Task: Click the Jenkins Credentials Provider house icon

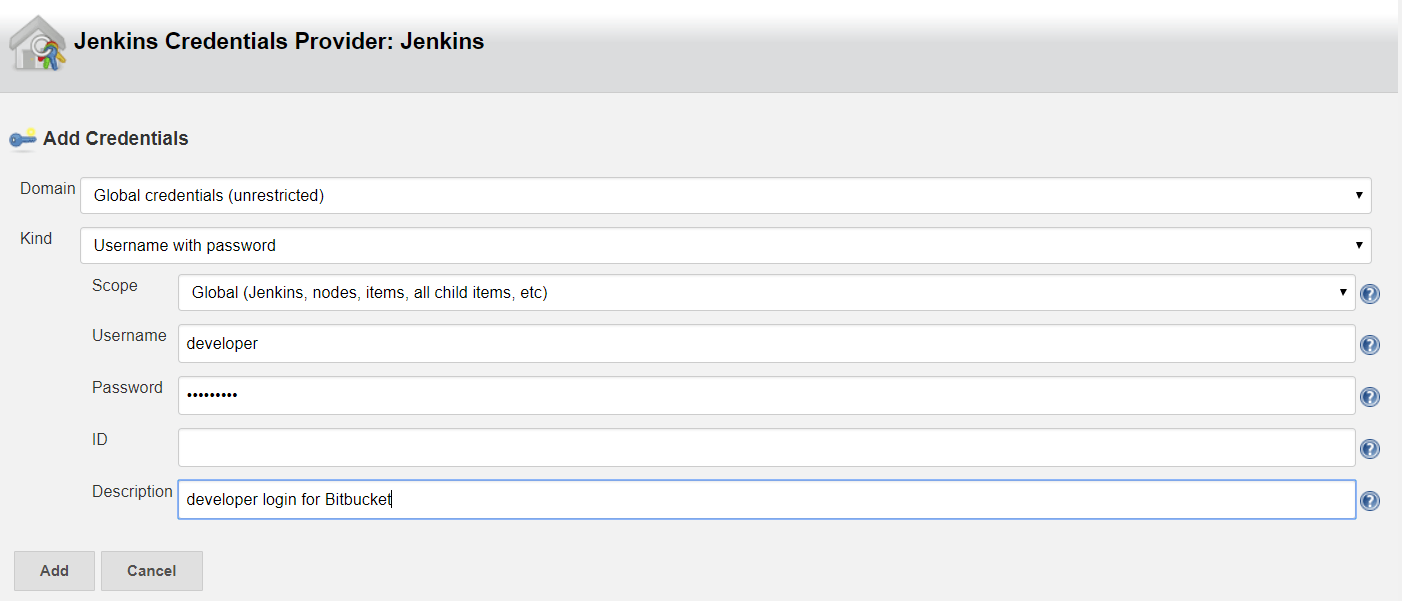Action: coord(38,43)
